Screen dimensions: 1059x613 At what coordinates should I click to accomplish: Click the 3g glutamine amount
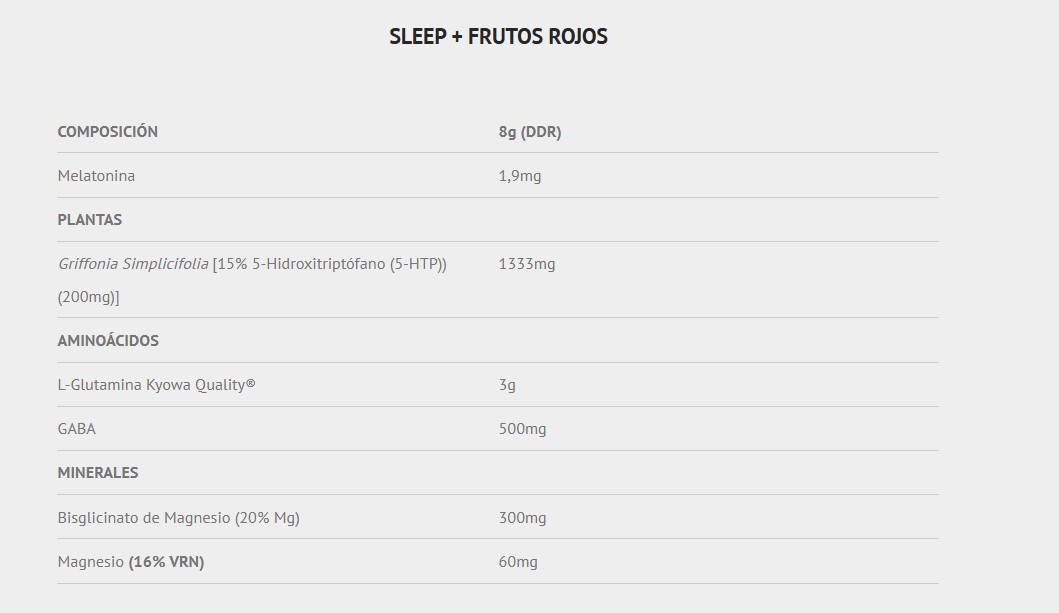tap(507, 385)
